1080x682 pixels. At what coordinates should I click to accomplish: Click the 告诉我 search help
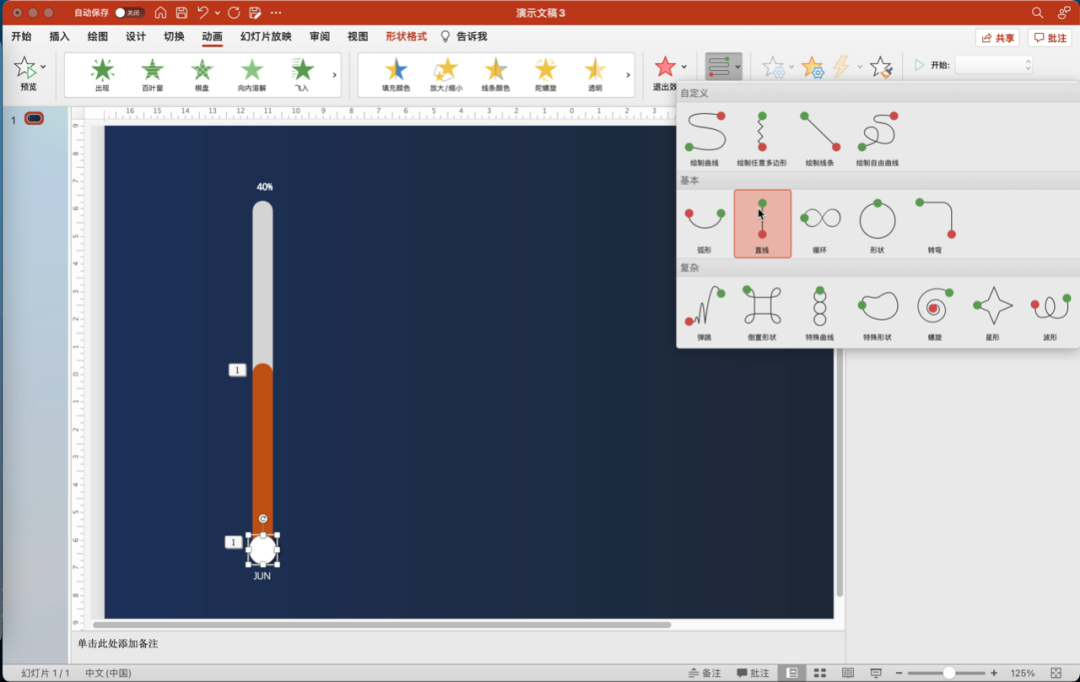point(464,37)
